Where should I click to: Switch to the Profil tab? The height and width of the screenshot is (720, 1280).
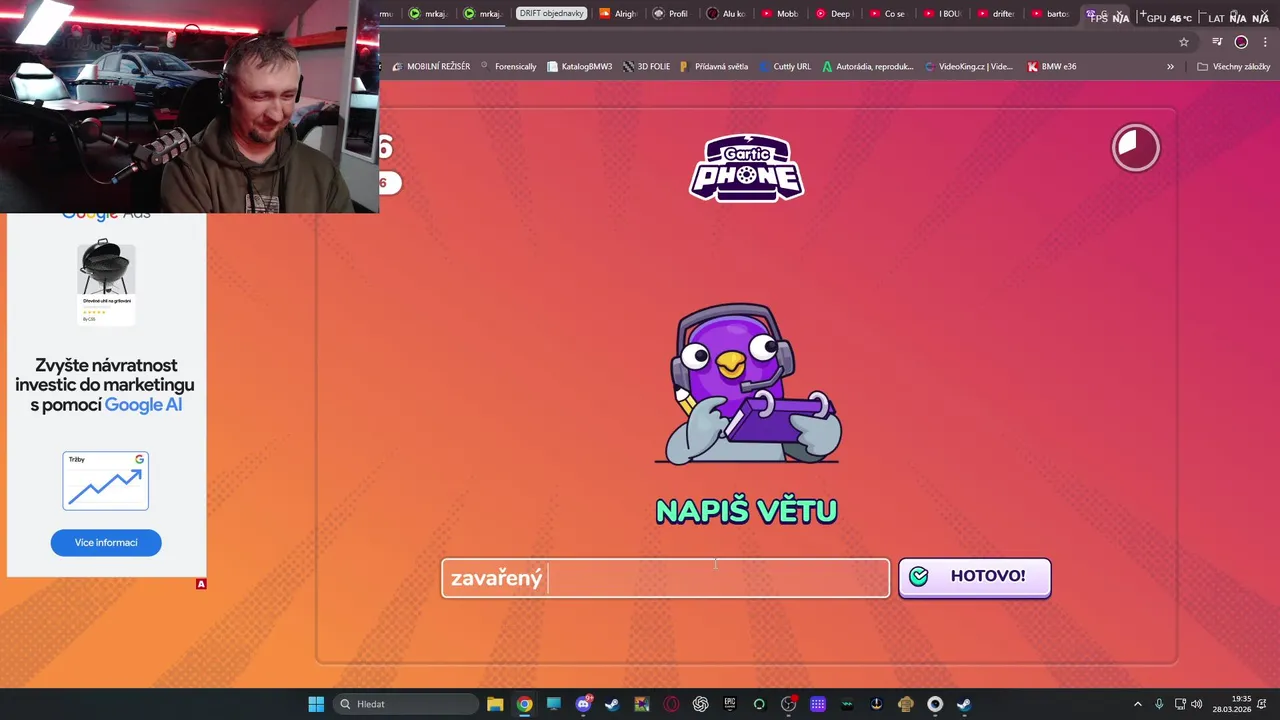[671, 14]
